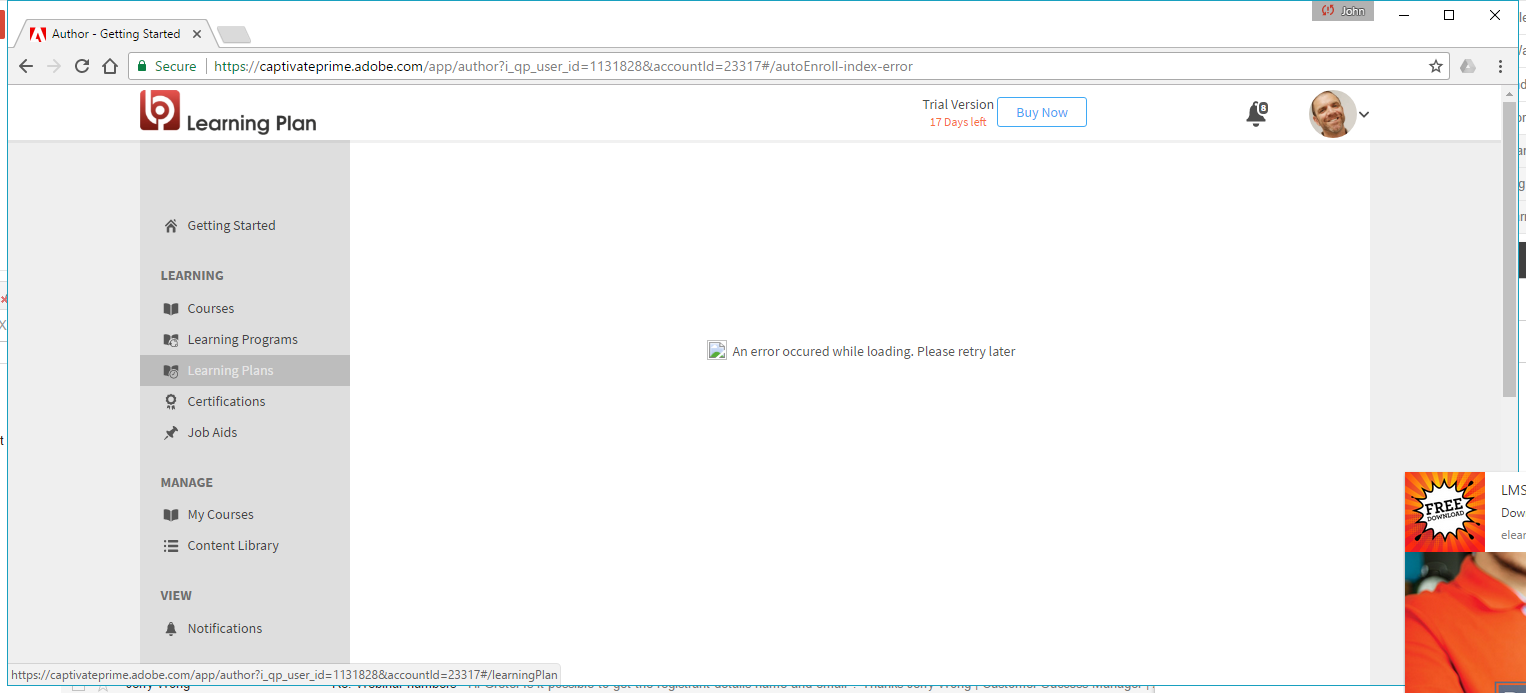Click the page vertical scrollbar
This screenshot has width=1526, height=693.
[x=1509, y=250]
